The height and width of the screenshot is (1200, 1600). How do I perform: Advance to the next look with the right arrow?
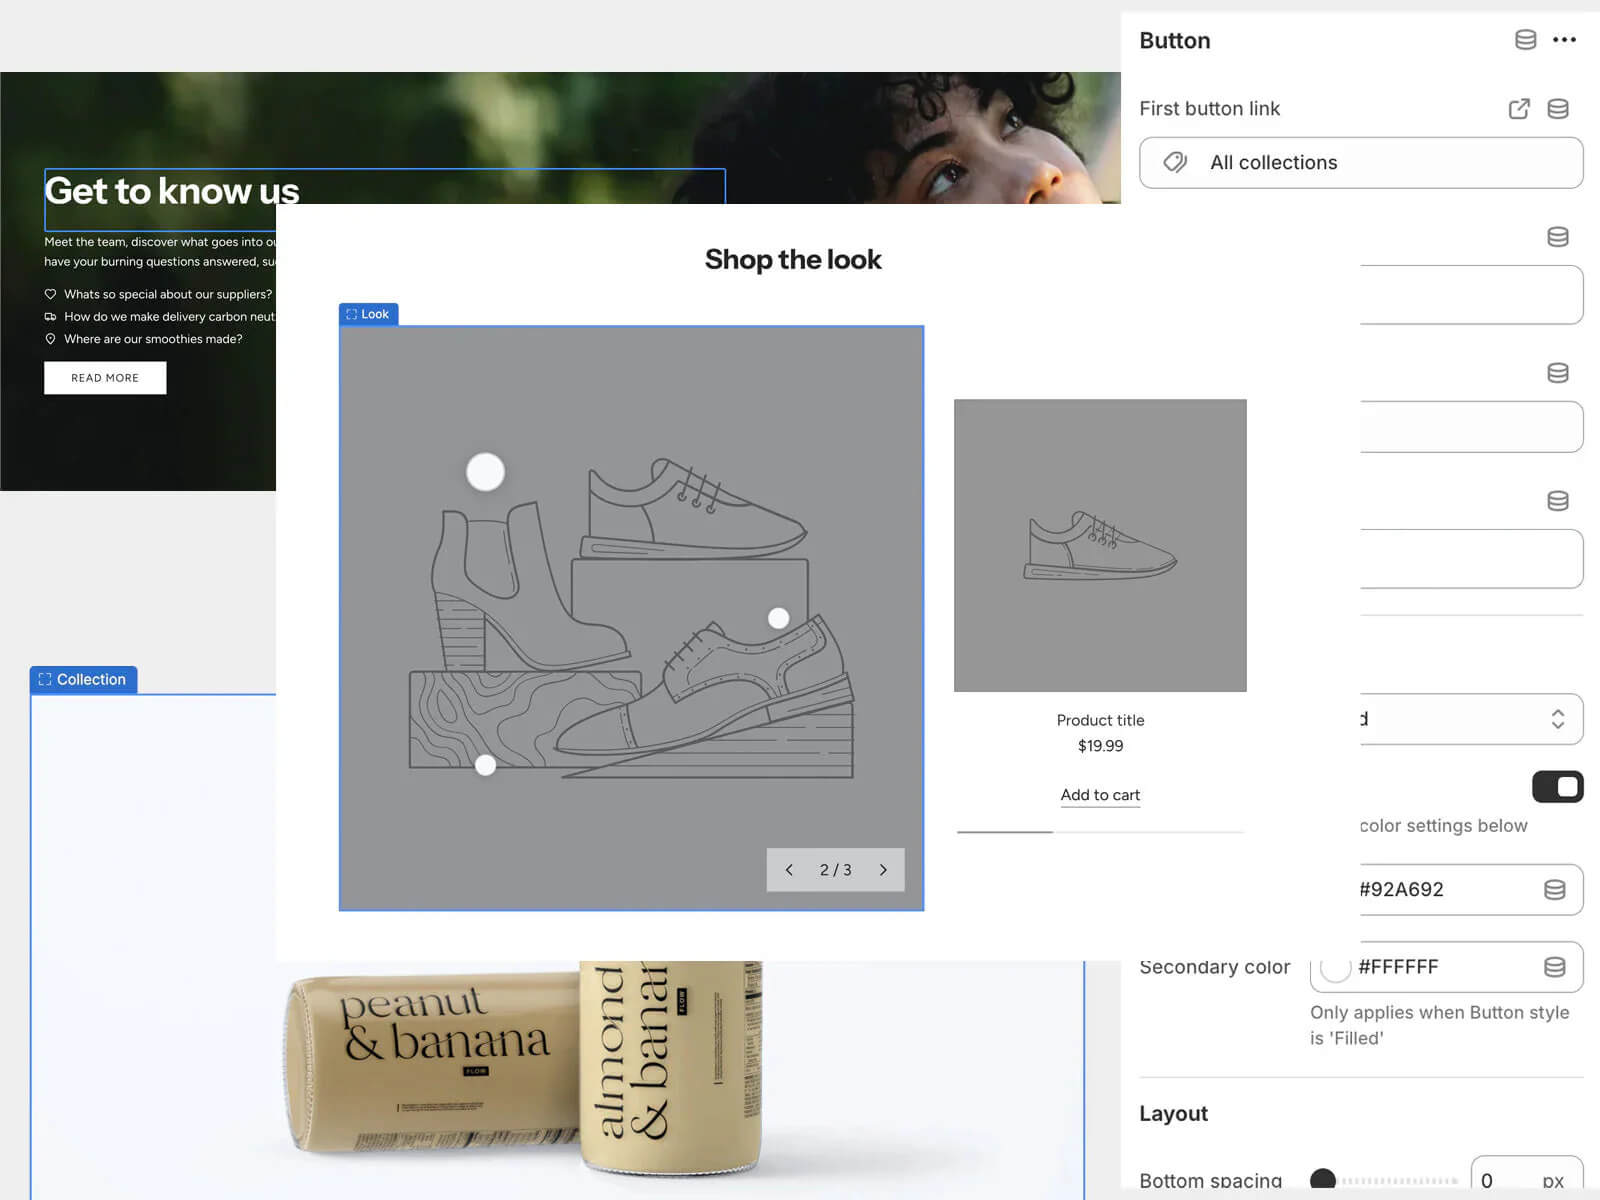click(x=883, y=870)
